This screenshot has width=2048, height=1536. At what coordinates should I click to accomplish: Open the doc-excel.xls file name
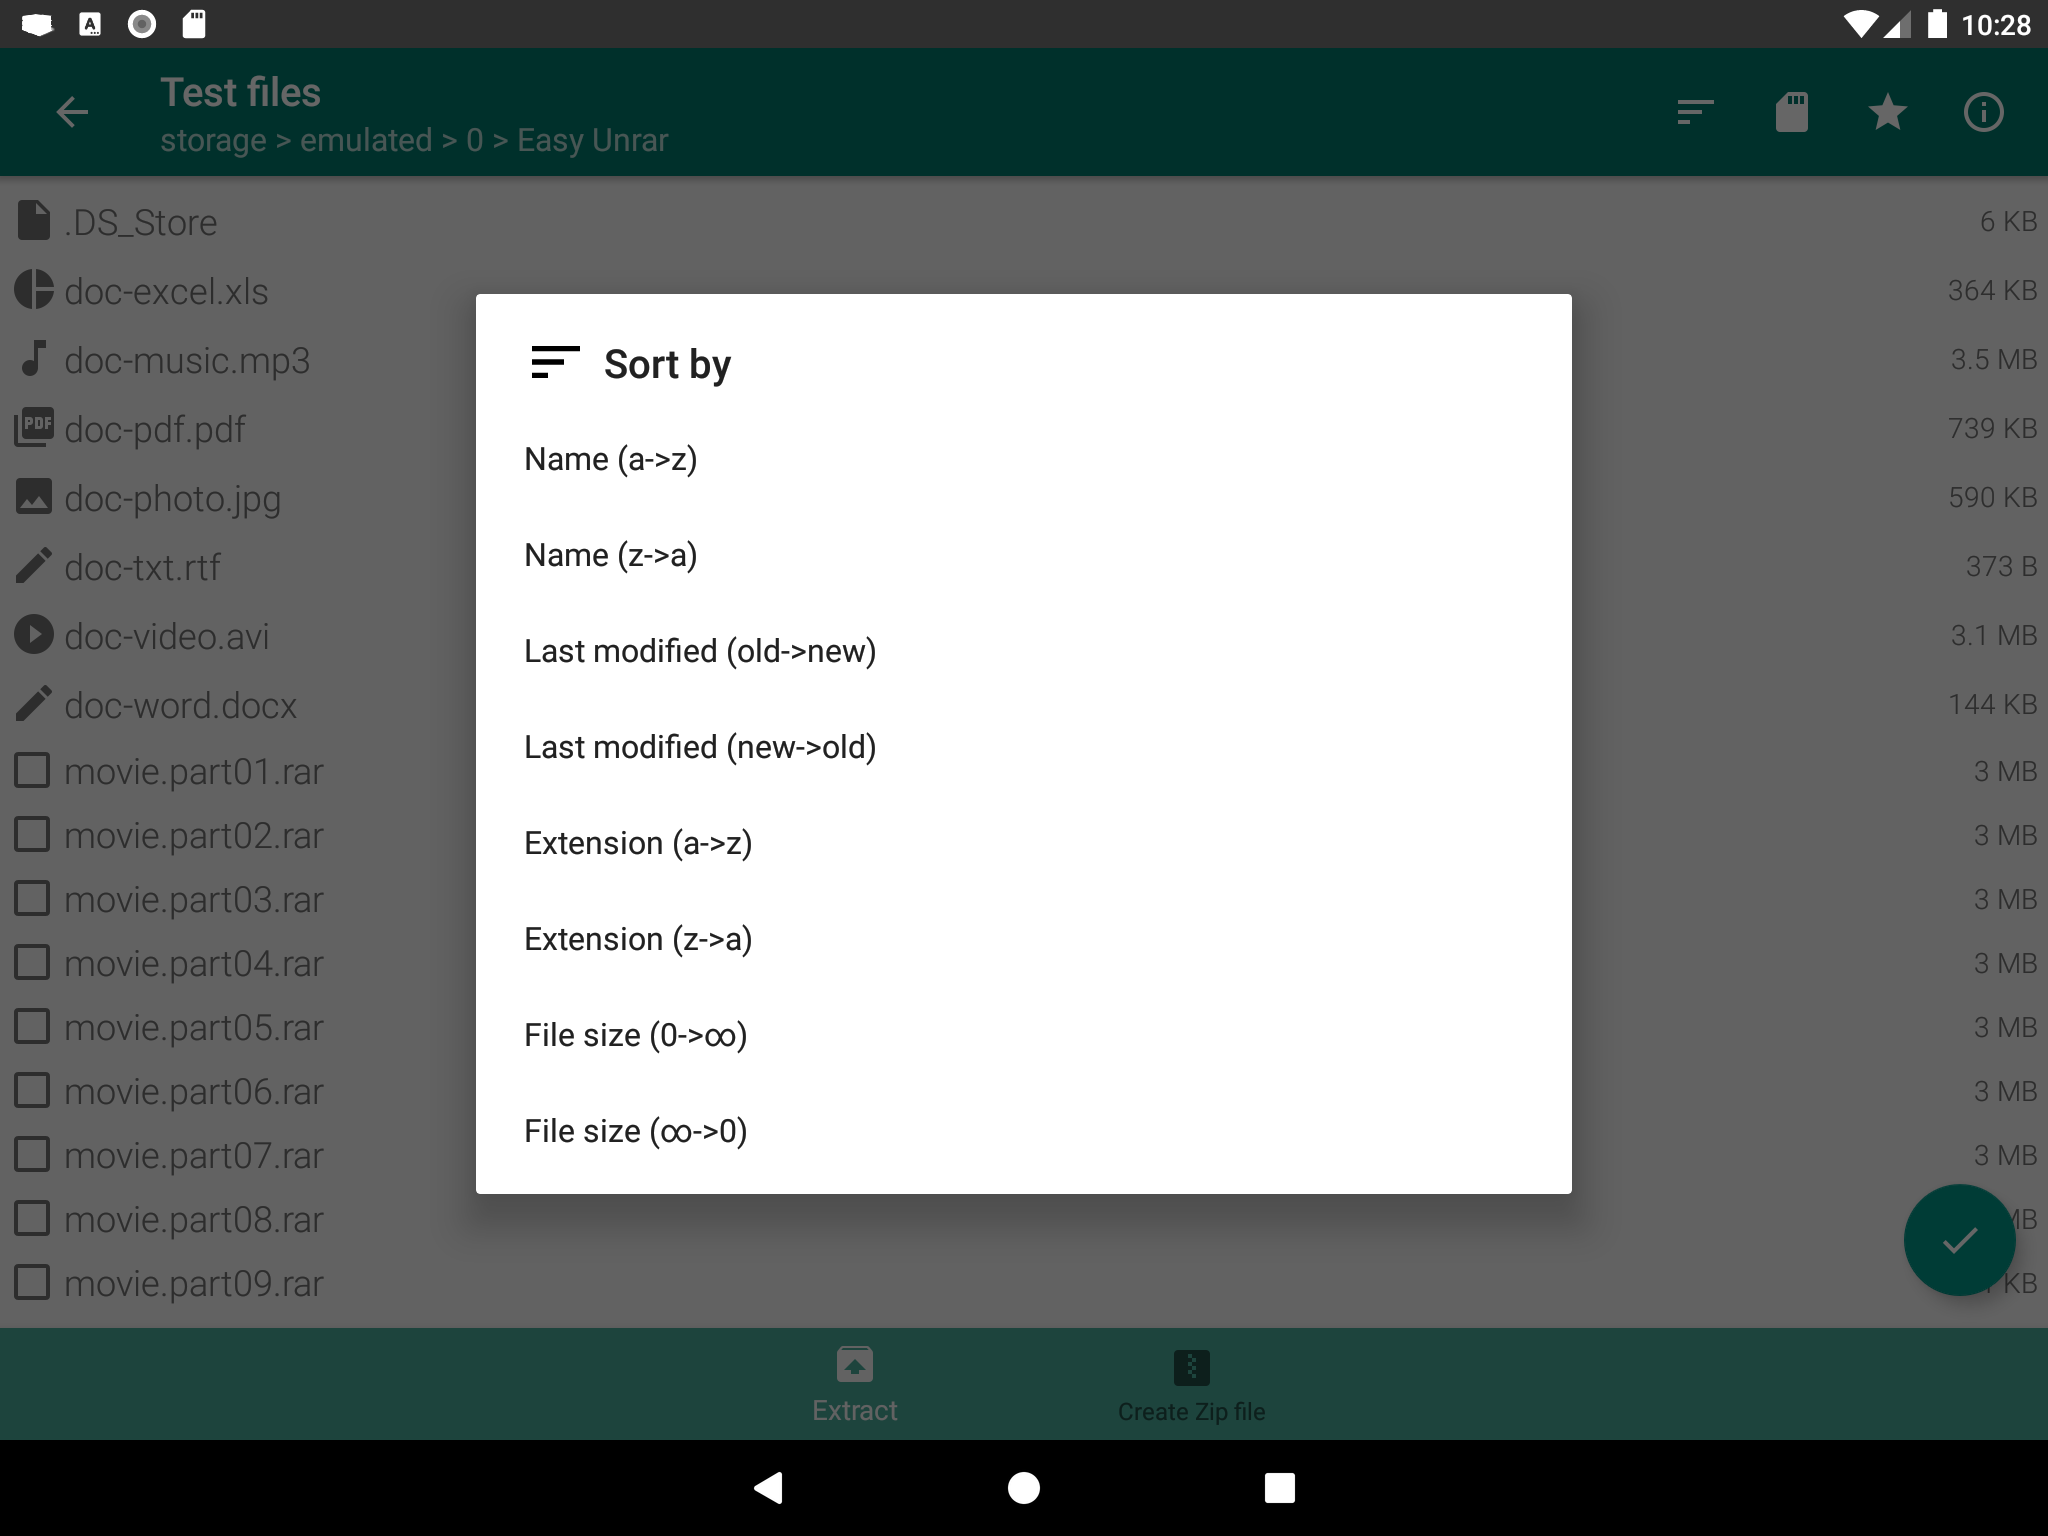[x=166, y=291]
